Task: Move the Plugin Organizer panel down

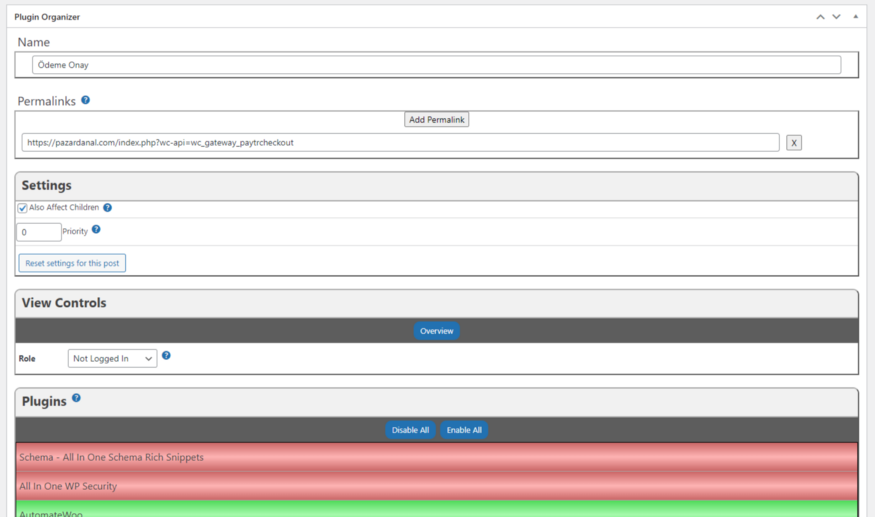Action: pyautogui.click(x=836, y=17)
